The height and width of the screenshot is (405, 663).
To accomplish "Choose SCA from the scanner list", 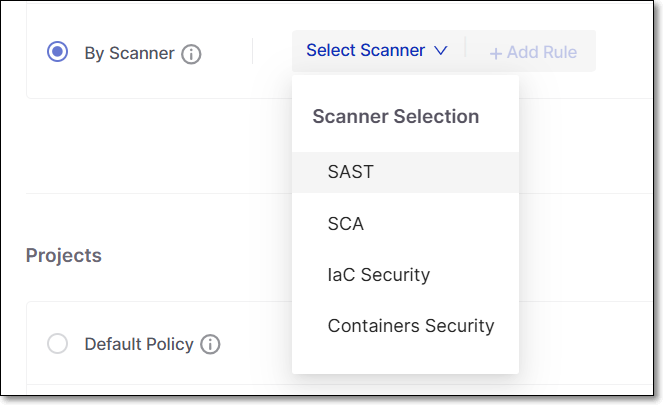I will click(x=345, y=224).
